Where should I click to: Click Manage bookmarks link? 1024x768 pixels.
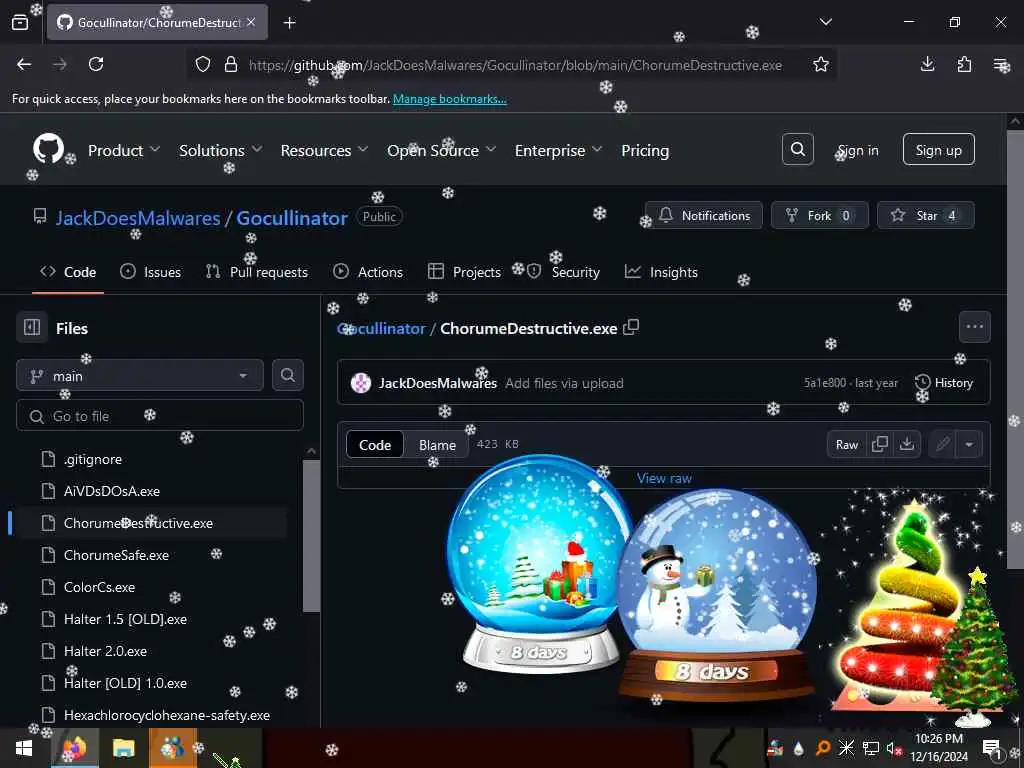(449, 99)
